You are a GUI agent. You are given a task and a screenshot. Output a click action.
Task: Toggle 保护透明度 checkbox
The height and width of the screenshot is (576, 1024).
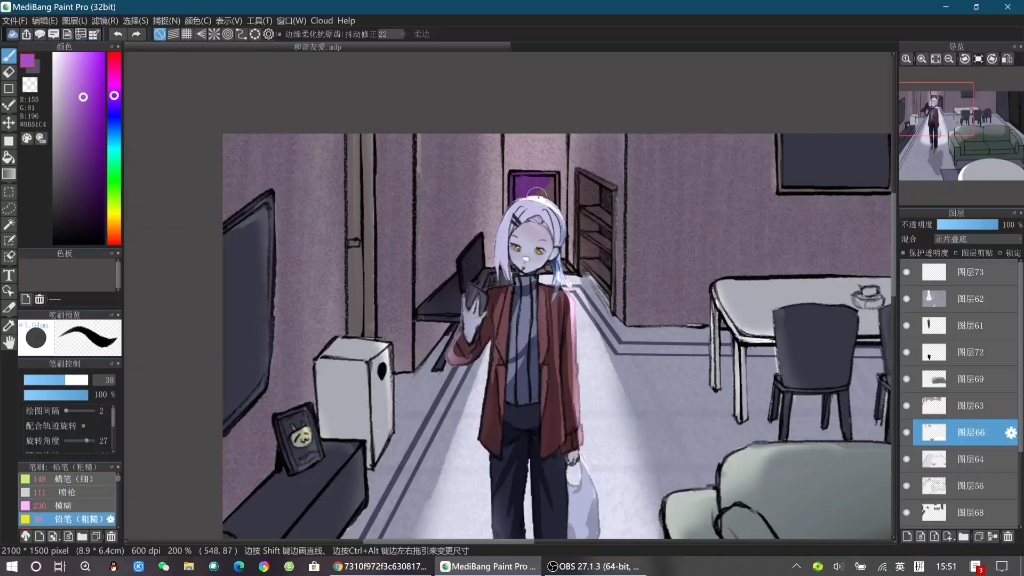[x=904, y=253]
